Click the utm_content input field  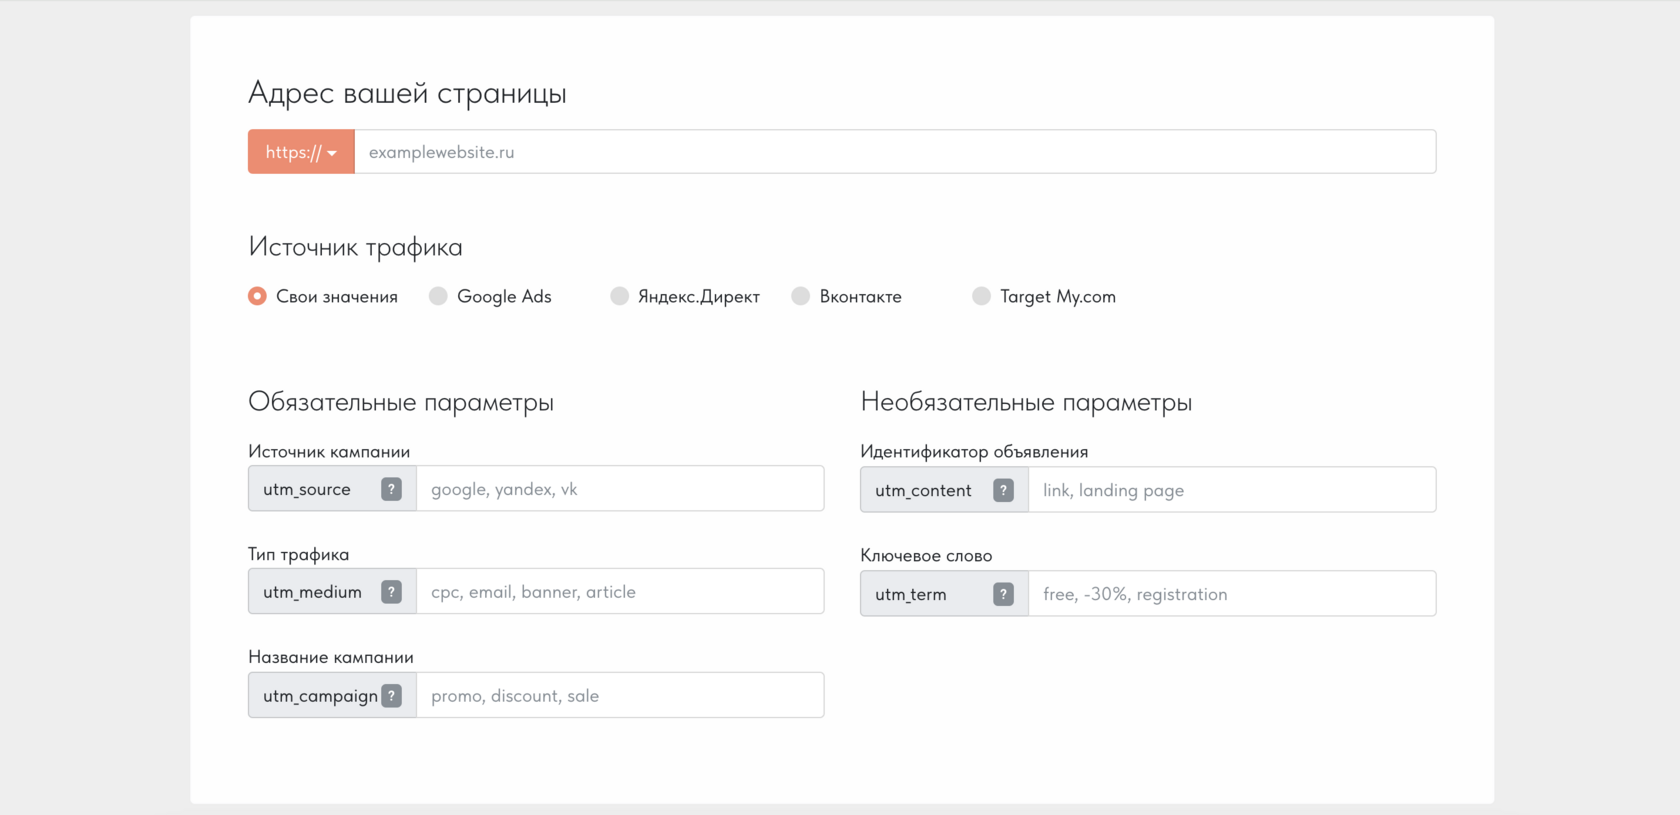[1232, 490]
